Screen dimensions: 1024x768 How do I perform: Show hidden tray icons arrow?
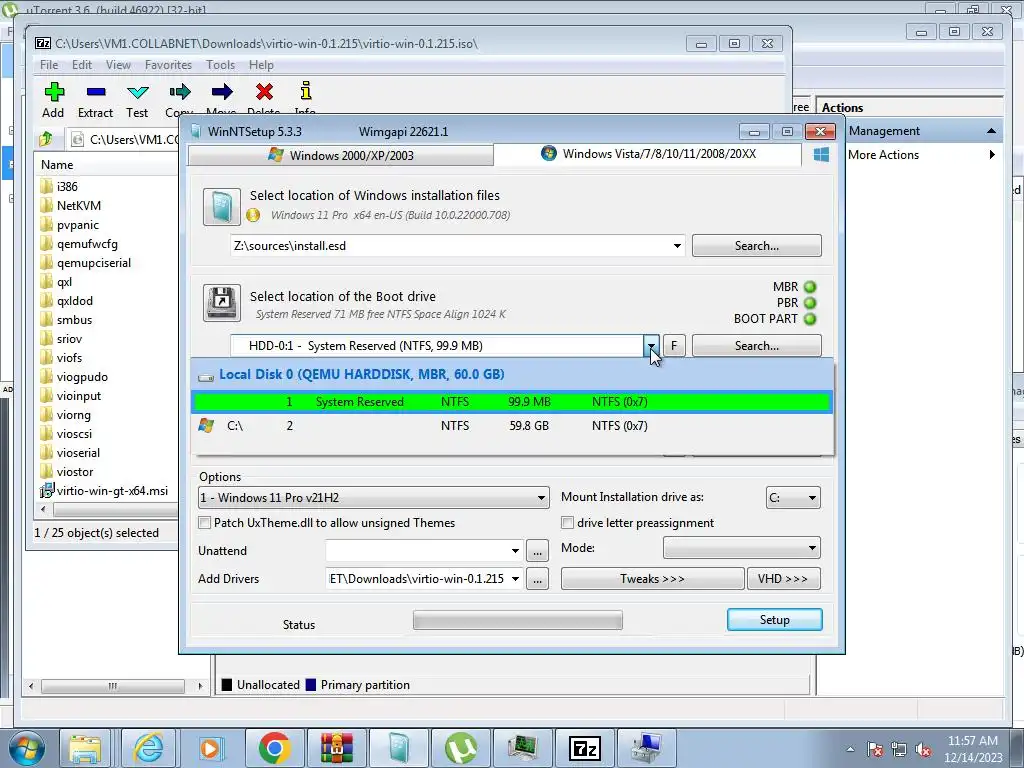click(x=850, y=749)
